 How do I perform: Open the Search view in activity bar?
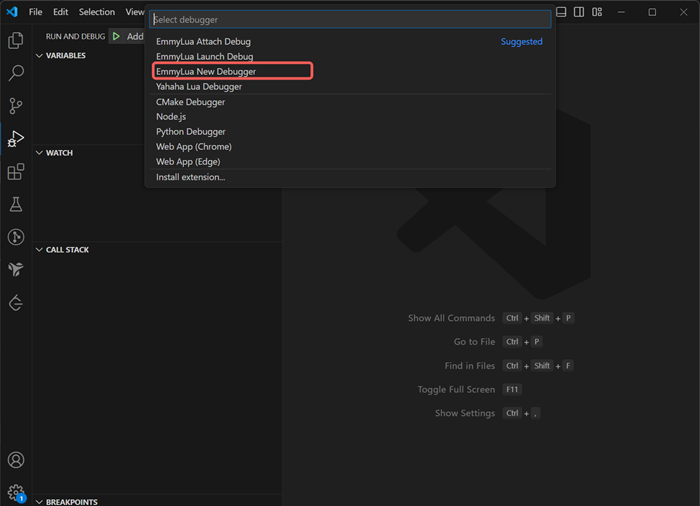[x=16, y=73]
